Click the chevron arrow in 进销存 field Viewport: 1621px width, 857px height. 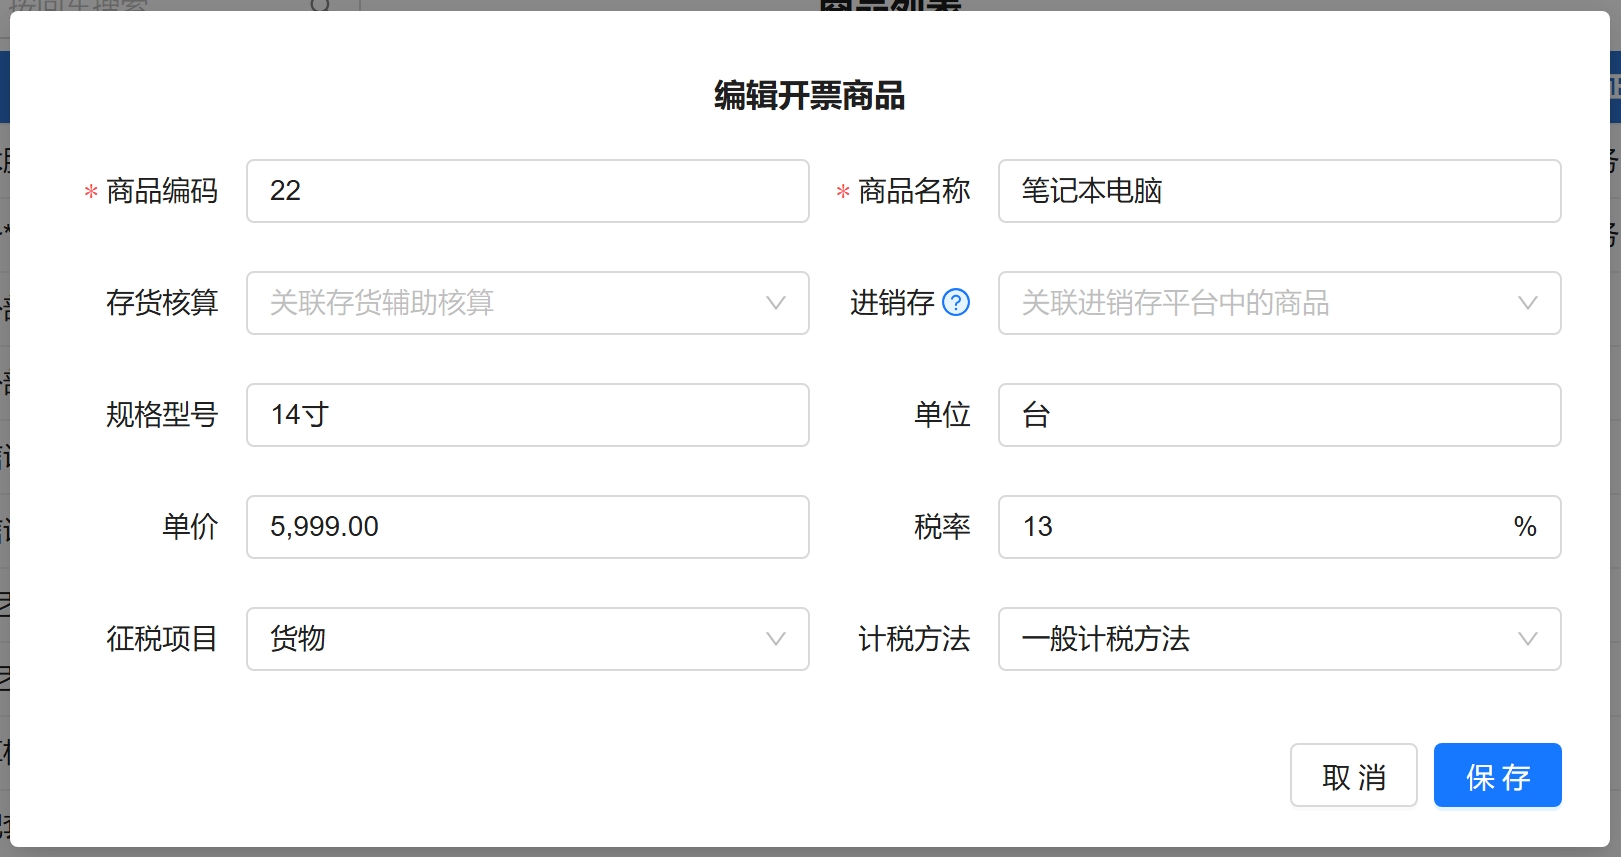click(x=1527, y=303)
